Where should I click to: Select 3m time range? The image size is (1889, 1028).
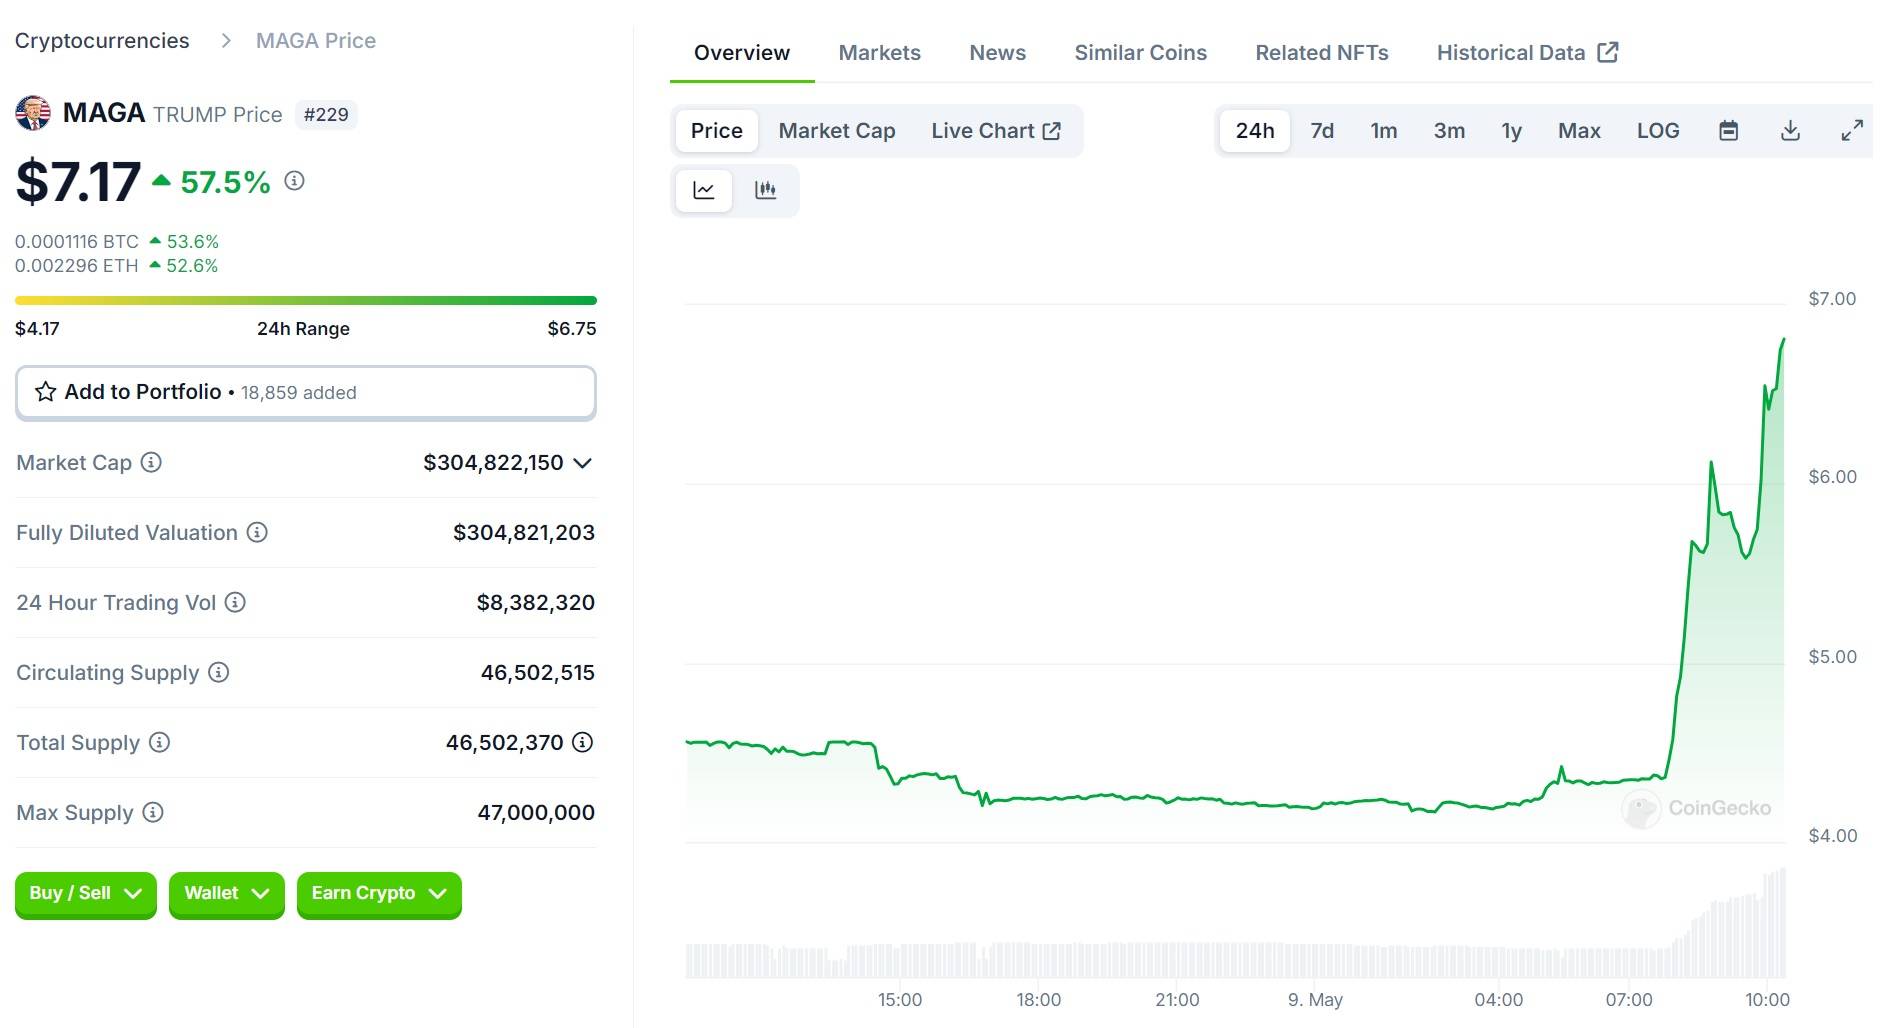click(1449, 131)
